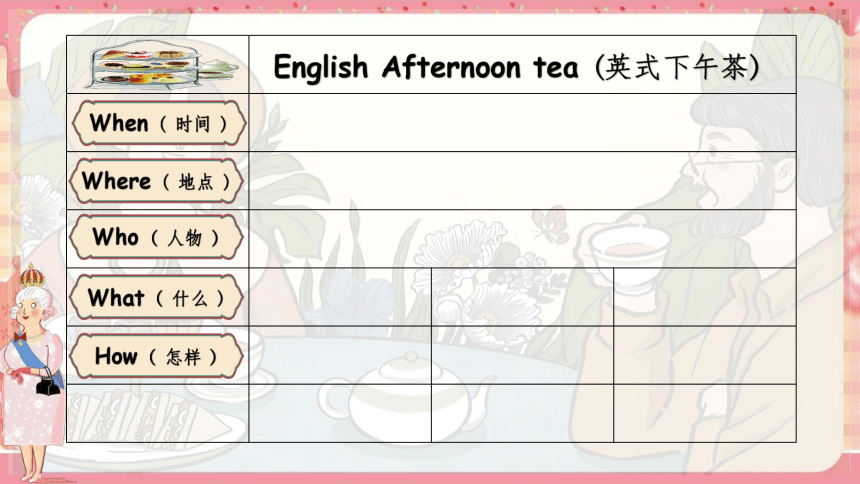Select the When (时间) label
The width and height of the screenshot is (860, 484).
159,123
